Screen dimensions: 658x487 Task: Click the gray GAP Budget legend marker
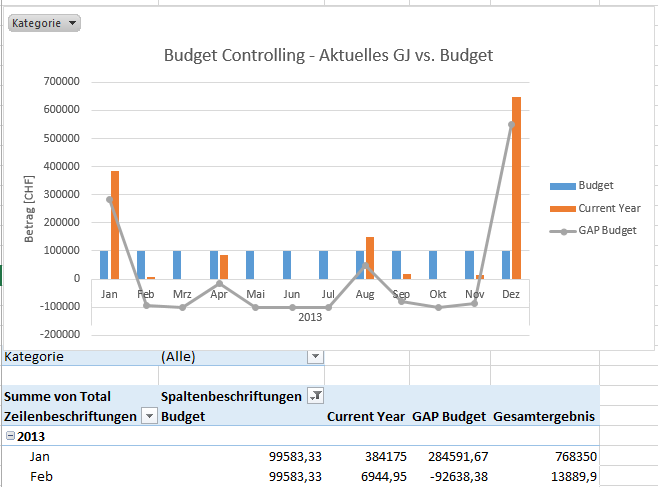[x=563, y=231]
